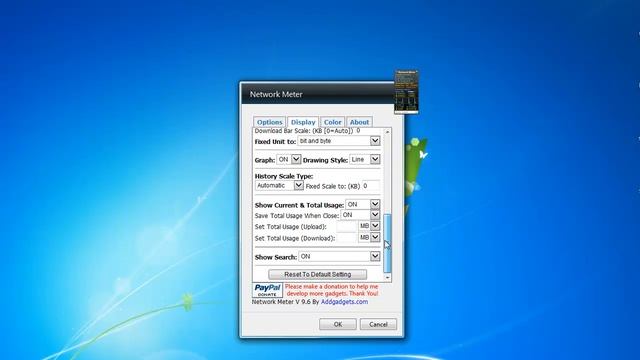Screen dimensions: 640x360
Task: Click the Network Meter gadget thumbnail
Action: click(406, 92)
